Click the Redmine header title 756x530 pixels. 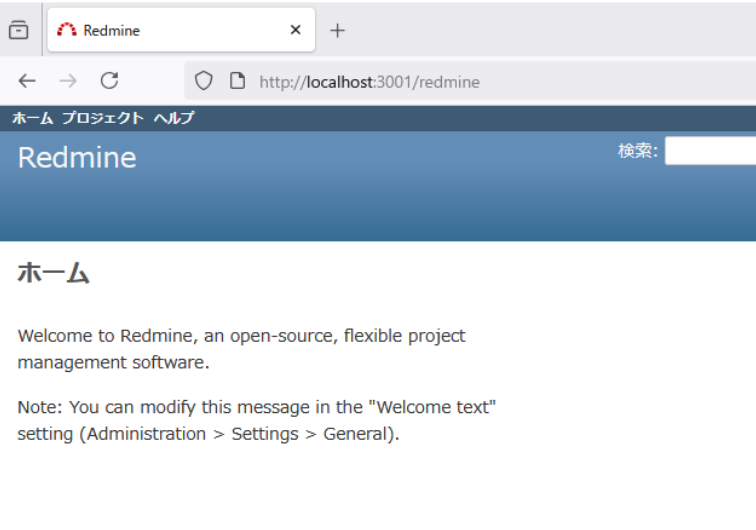coord(77,157)
